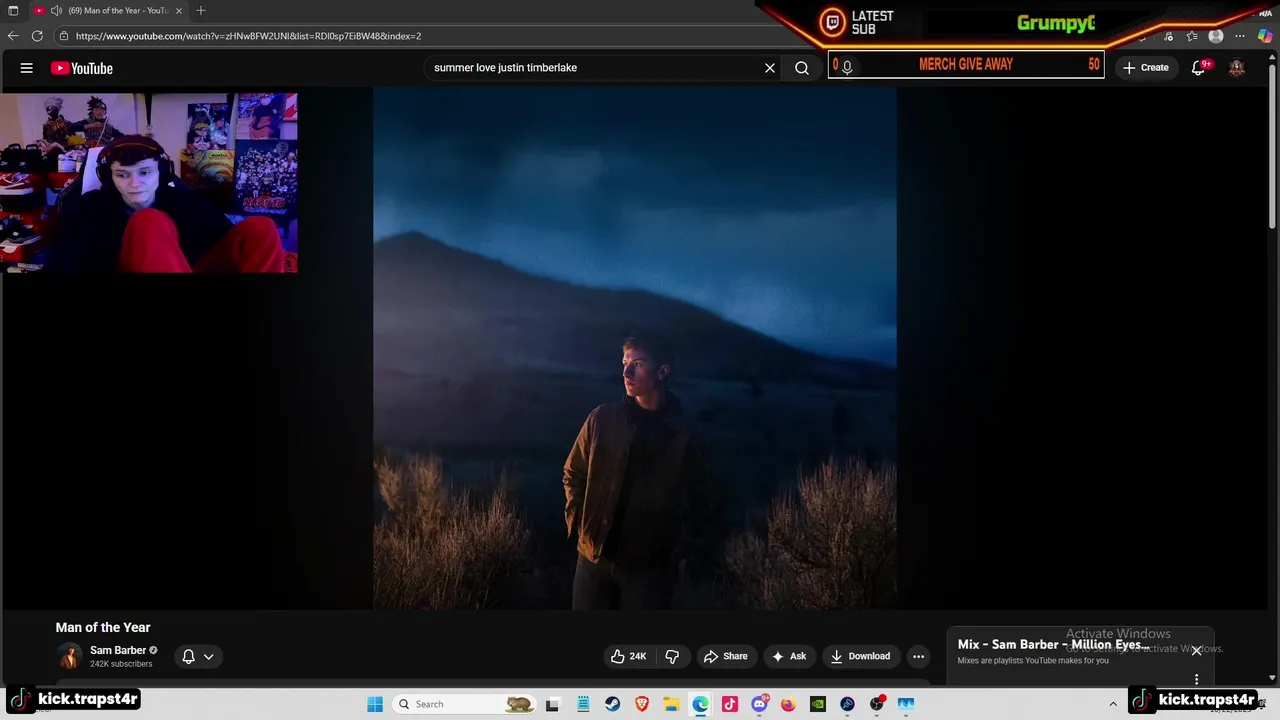Open Steam from the taskbar
Screen dimensions: 1280x720
click(x=612, y=704)
